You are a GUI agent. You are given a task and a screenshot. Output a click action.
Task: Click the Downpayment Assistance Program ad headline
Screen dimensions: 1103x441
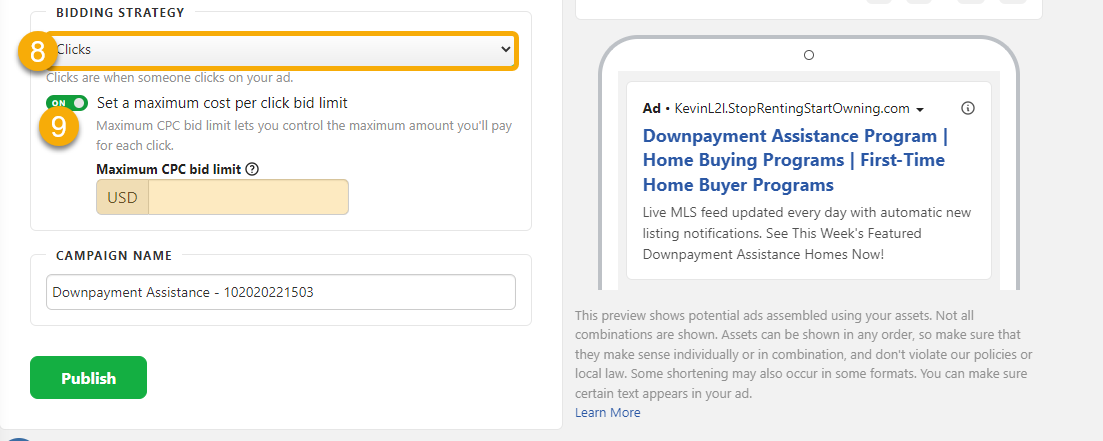(794, 160)
